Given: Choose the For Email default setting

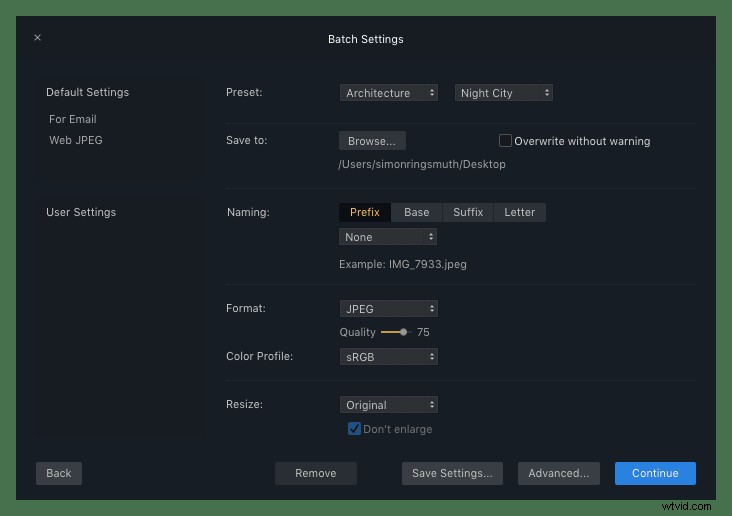Looking at the screenshot, I should [73, 119].
